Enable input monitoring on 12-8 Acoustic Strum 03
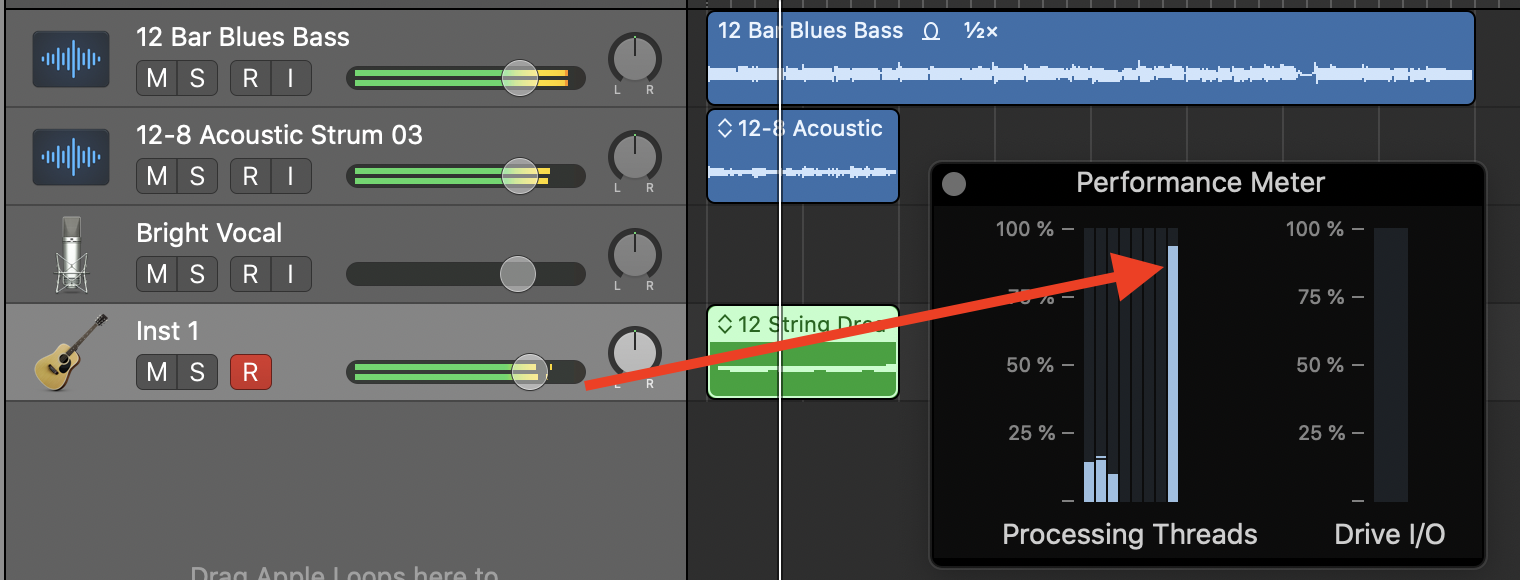 [x=291, y=176]
